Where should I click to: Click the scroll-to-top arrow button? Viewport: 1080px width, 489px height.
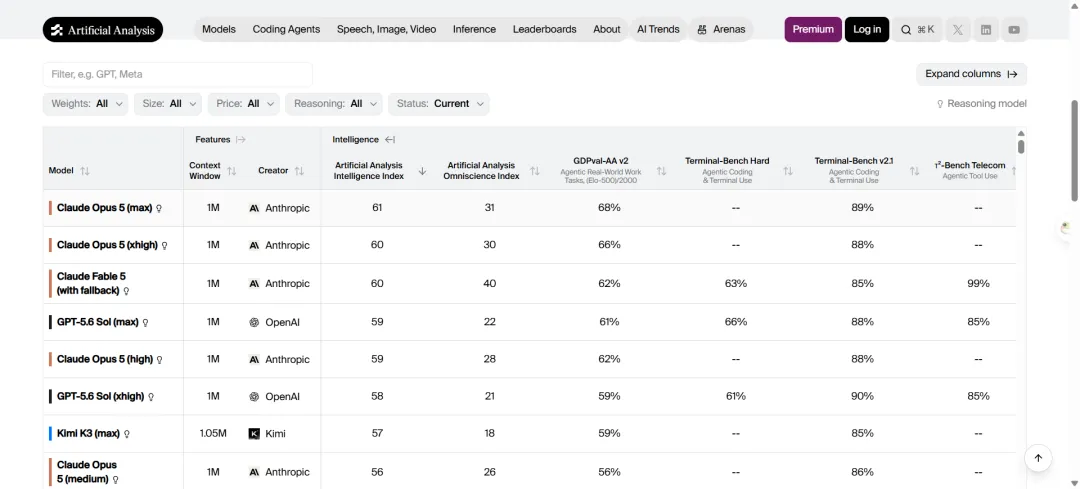click(1038, 458)
